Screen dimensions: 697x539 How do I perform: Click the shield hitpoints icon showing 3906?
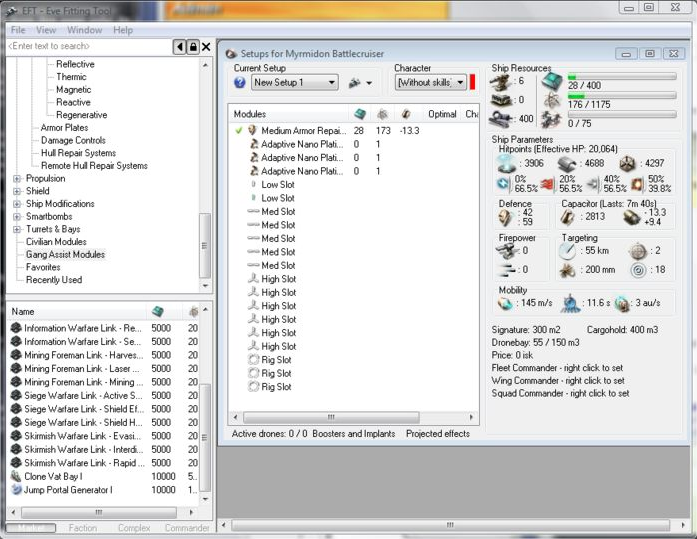[x=506, y=164]
